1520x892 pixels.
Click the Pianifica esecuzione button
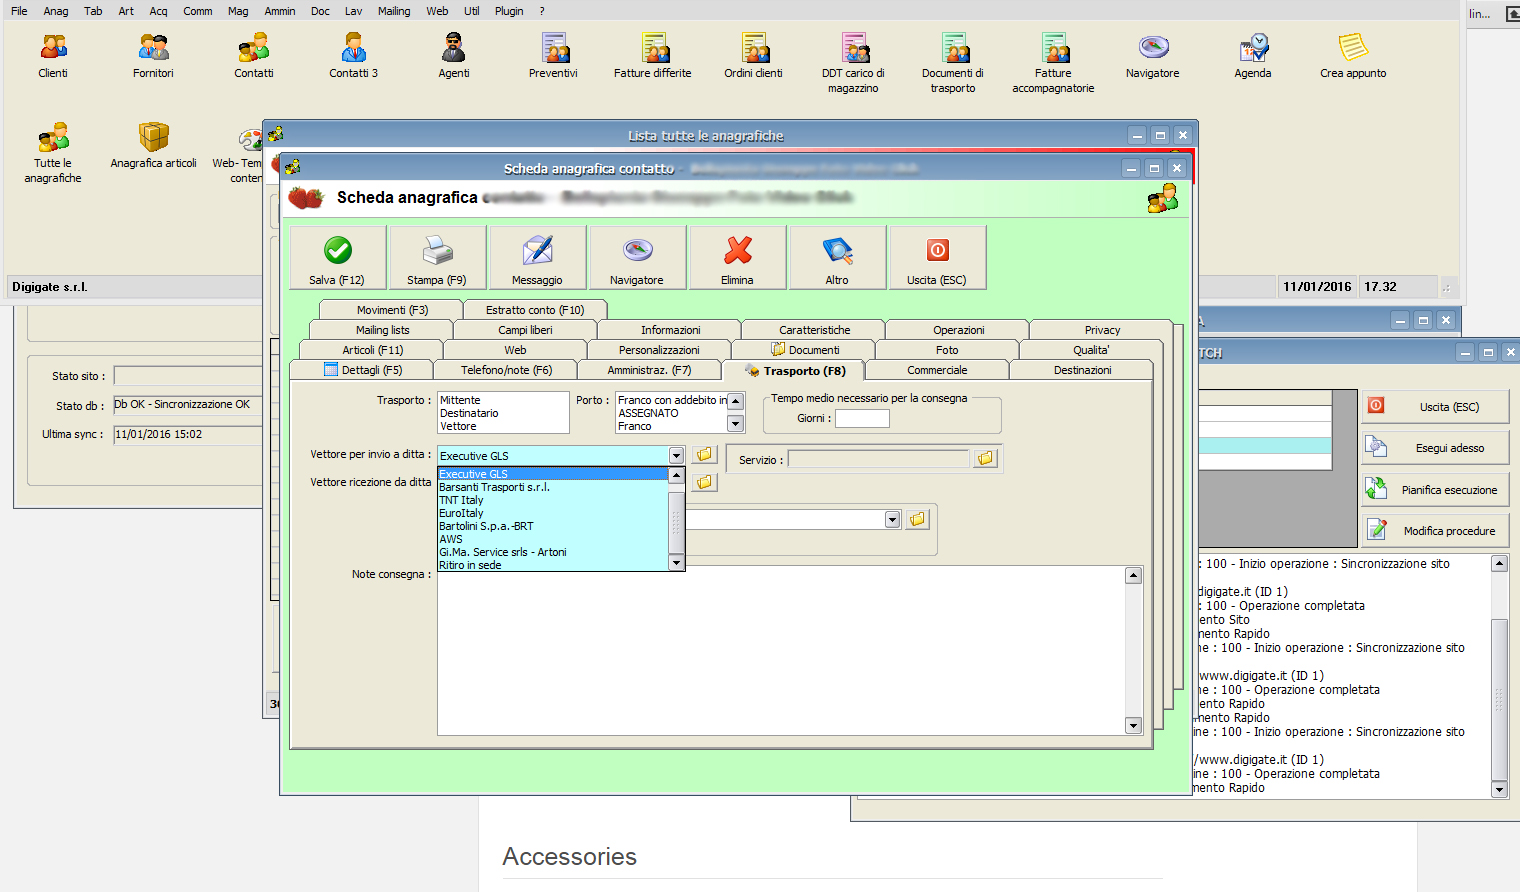tap(1436, 490)
